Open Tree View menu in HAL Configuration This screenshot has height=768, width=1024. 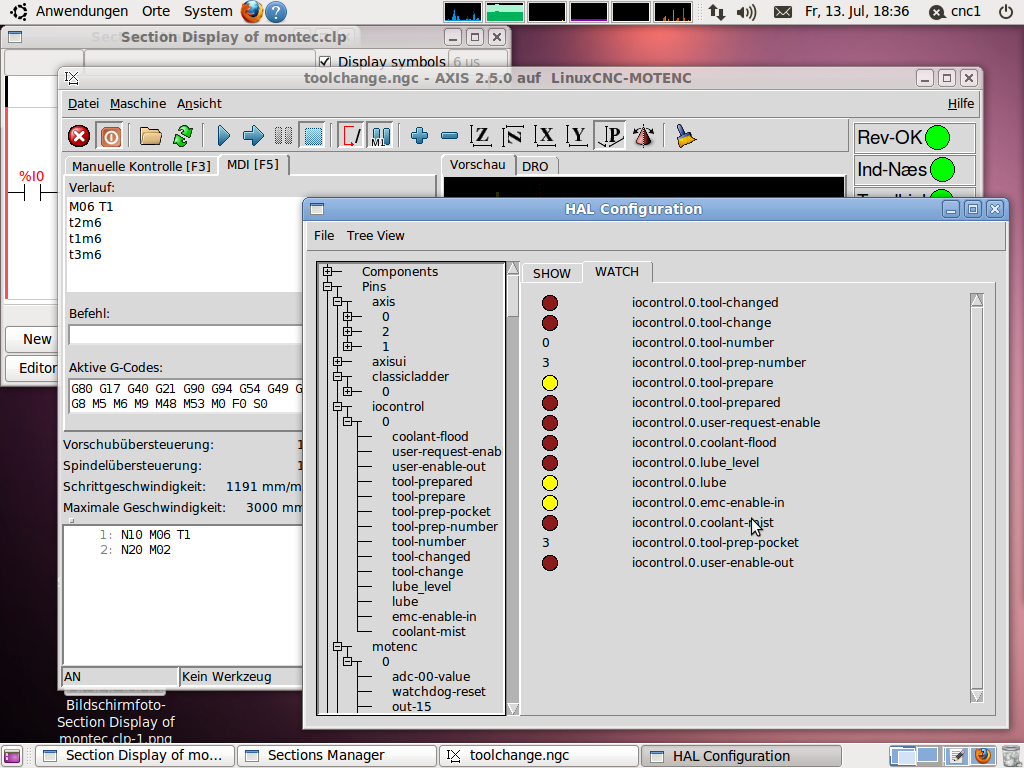[376, 235]
